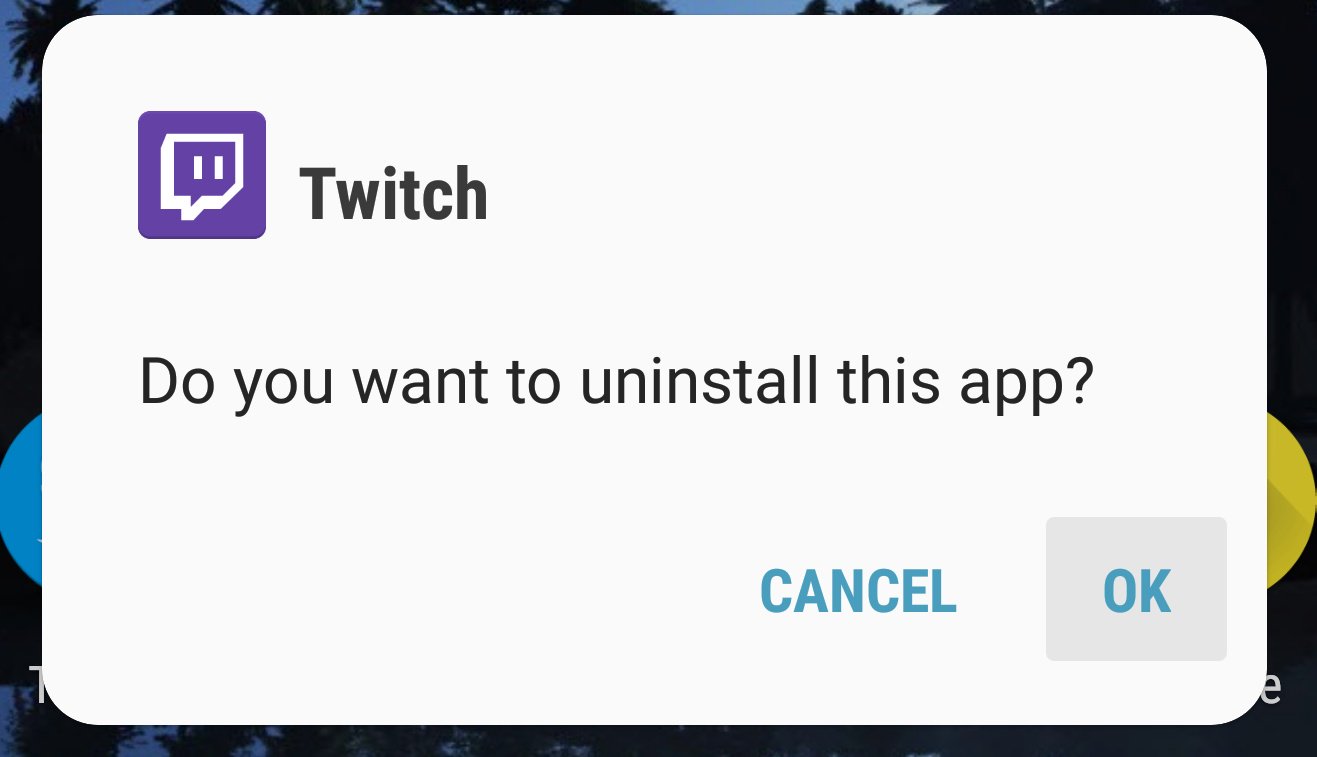Click the Twitch app name title
Image resolution: width=1317 pixels, height=757 pixels.
coord(393,194)
